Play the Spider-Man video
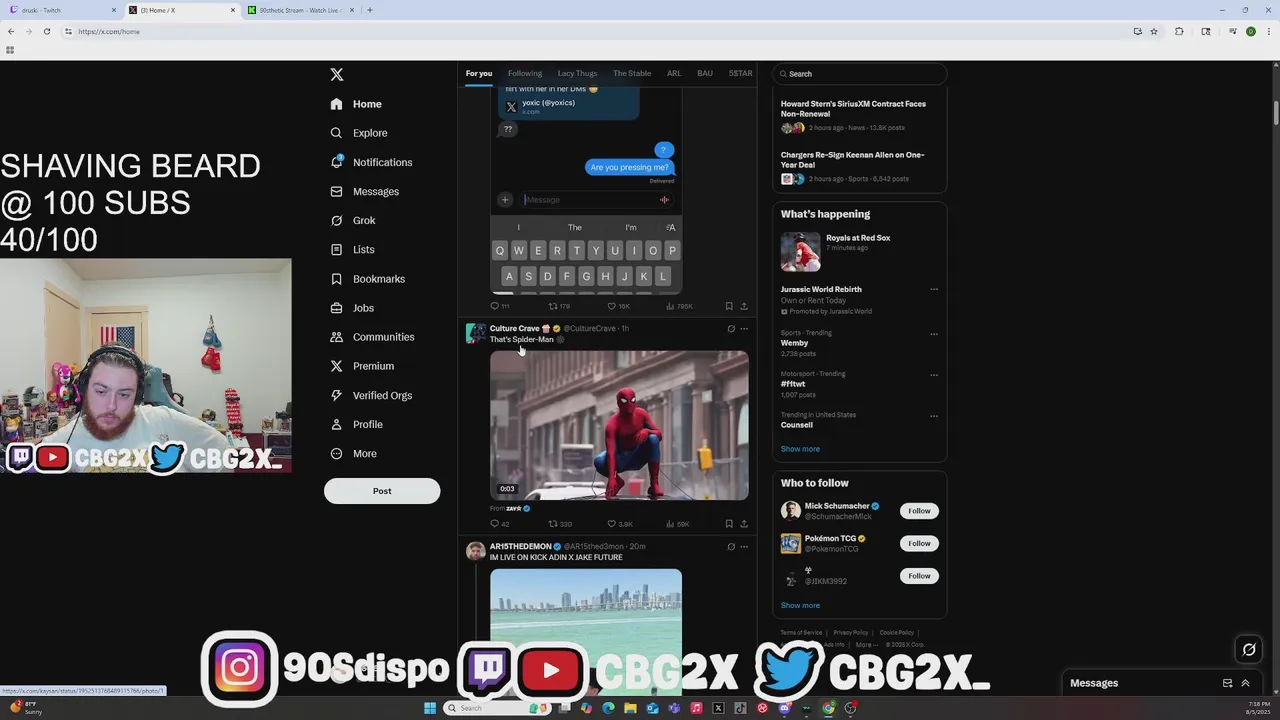The width and height of the screenshot is (1280, 720). pos(619,425)
